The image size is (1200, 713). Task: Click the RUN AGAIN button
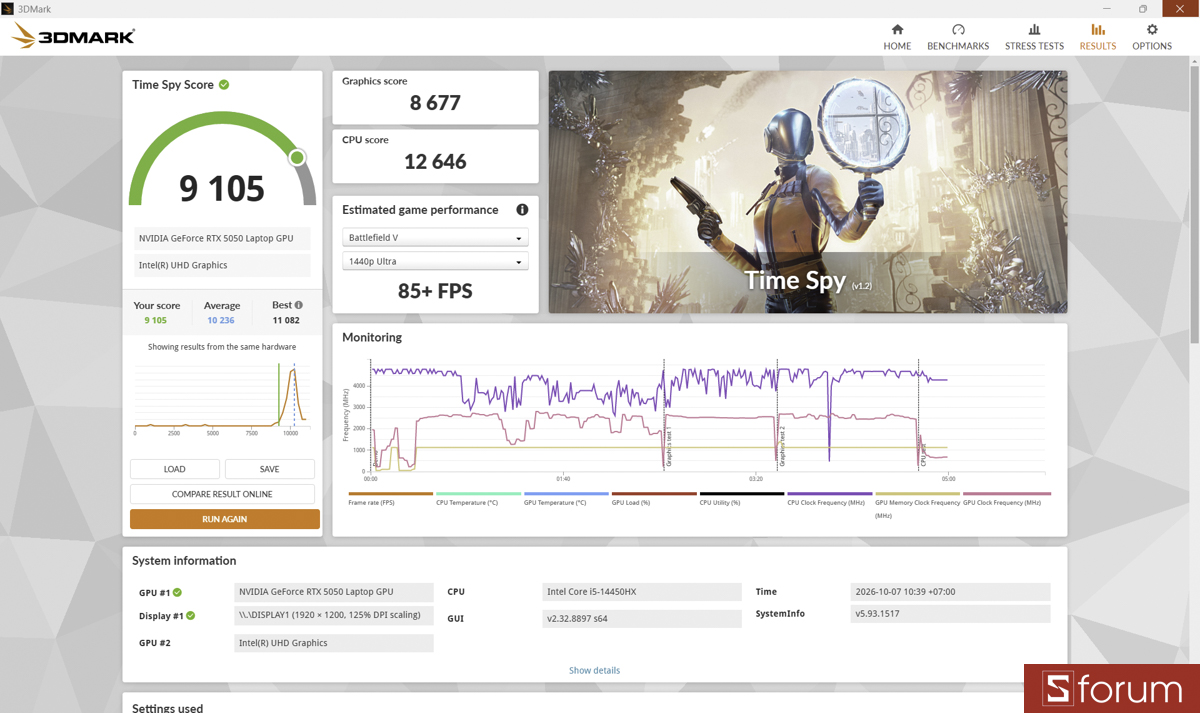225,519
